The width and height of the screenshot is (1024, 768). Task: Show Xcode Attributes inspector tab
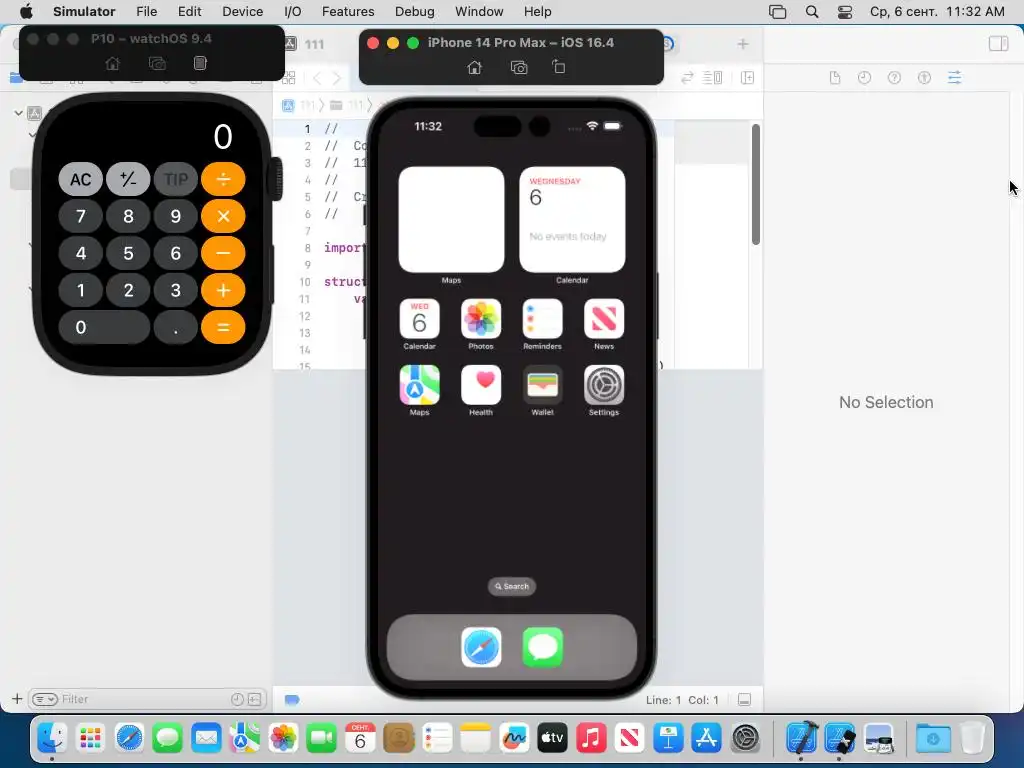(954, 78)
